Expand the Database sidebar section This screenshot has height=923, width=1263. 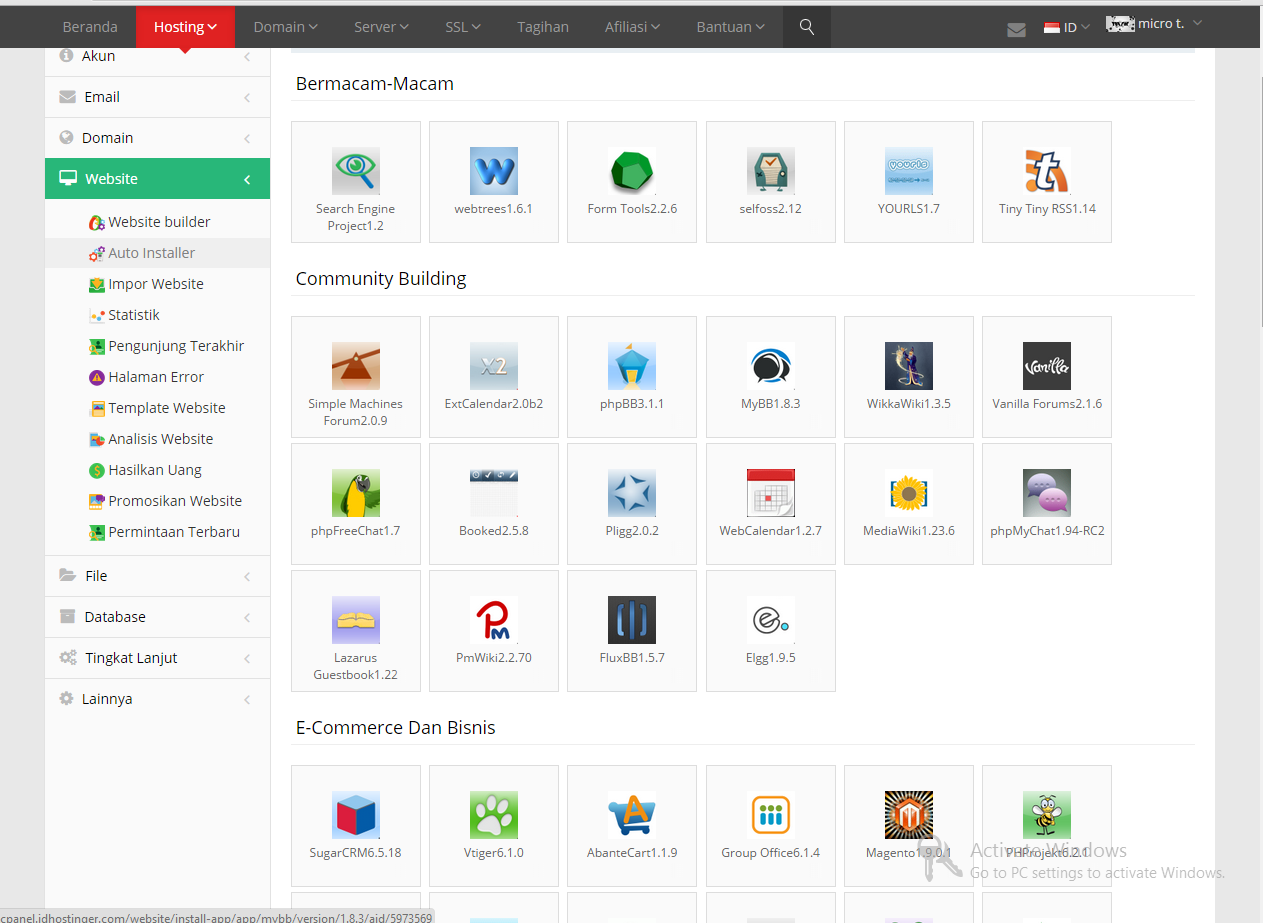(x=157, y=617)
